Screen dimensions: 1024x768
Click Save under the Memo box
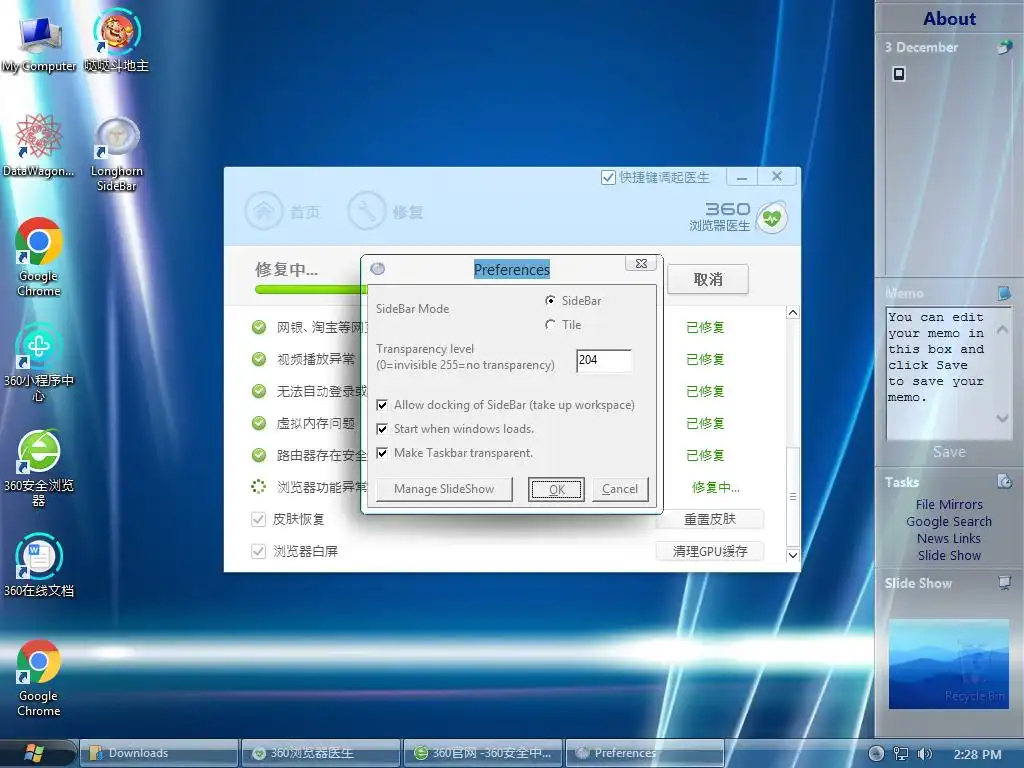[x=949, y=452]
